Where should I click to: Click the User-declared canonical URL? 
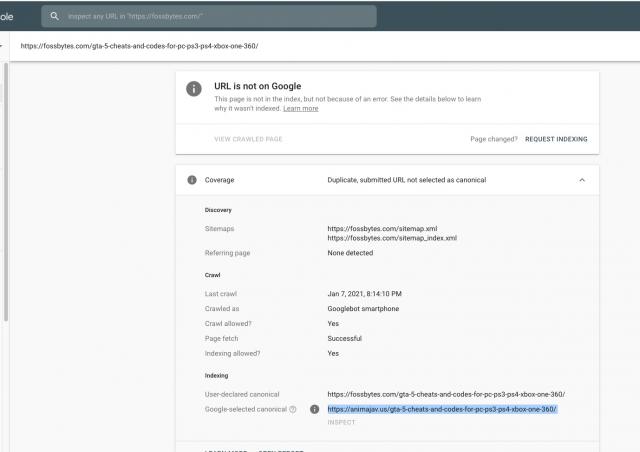click(446, 394)
